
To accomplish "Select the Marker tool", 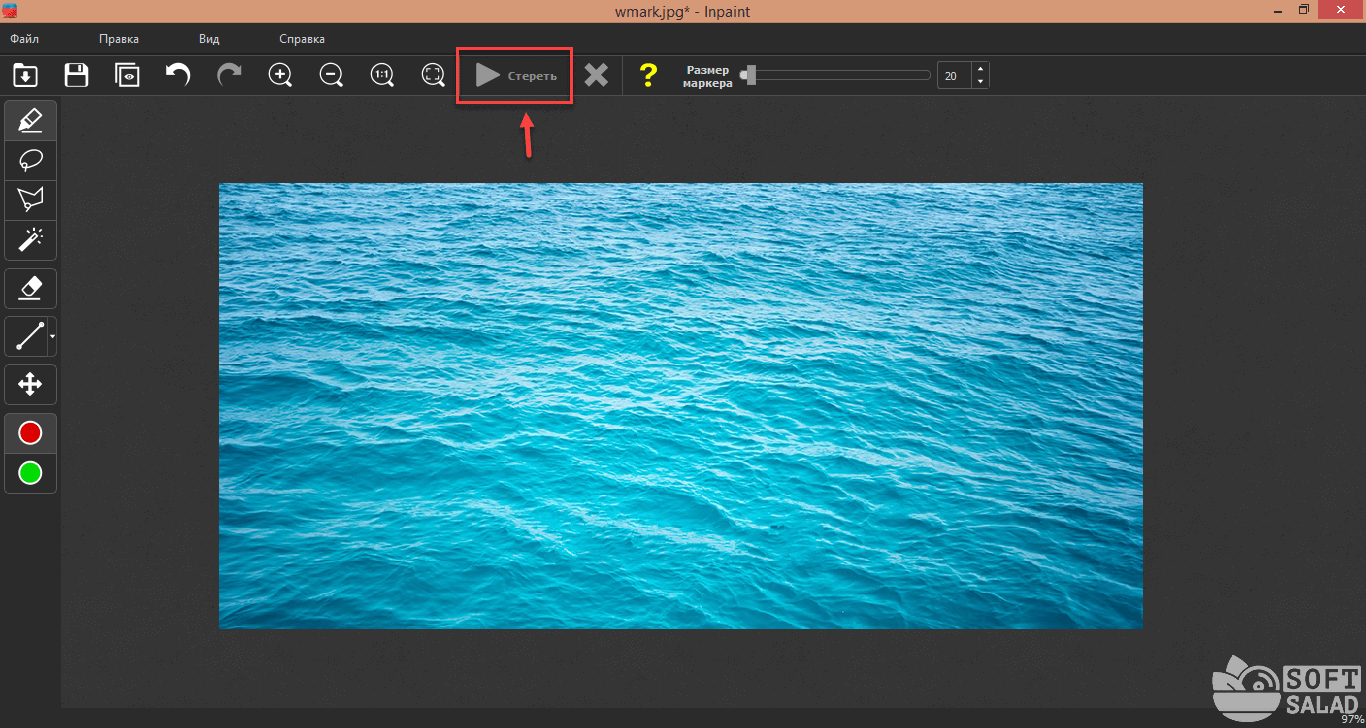I will pyautogui.click(x=30, y=120).
